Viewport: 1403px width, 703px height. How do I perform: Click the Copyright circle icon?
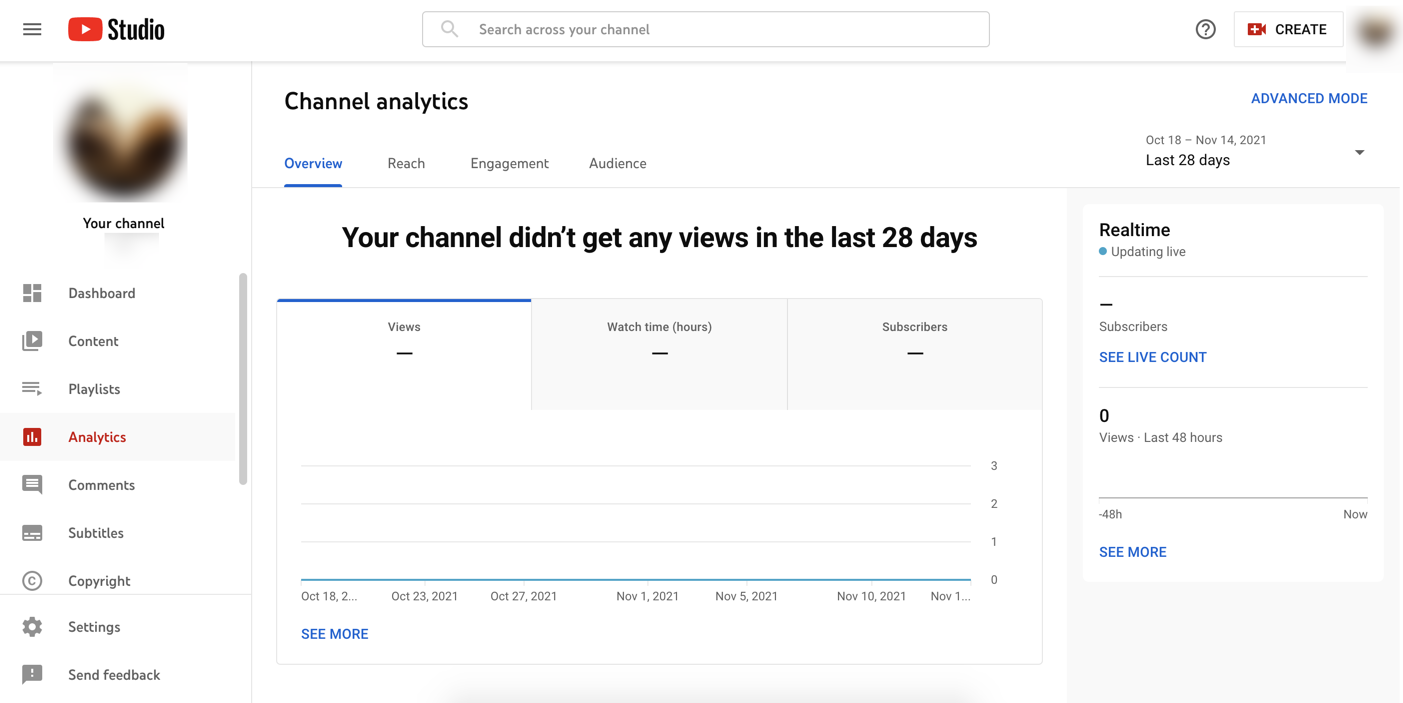click(32, 581)
